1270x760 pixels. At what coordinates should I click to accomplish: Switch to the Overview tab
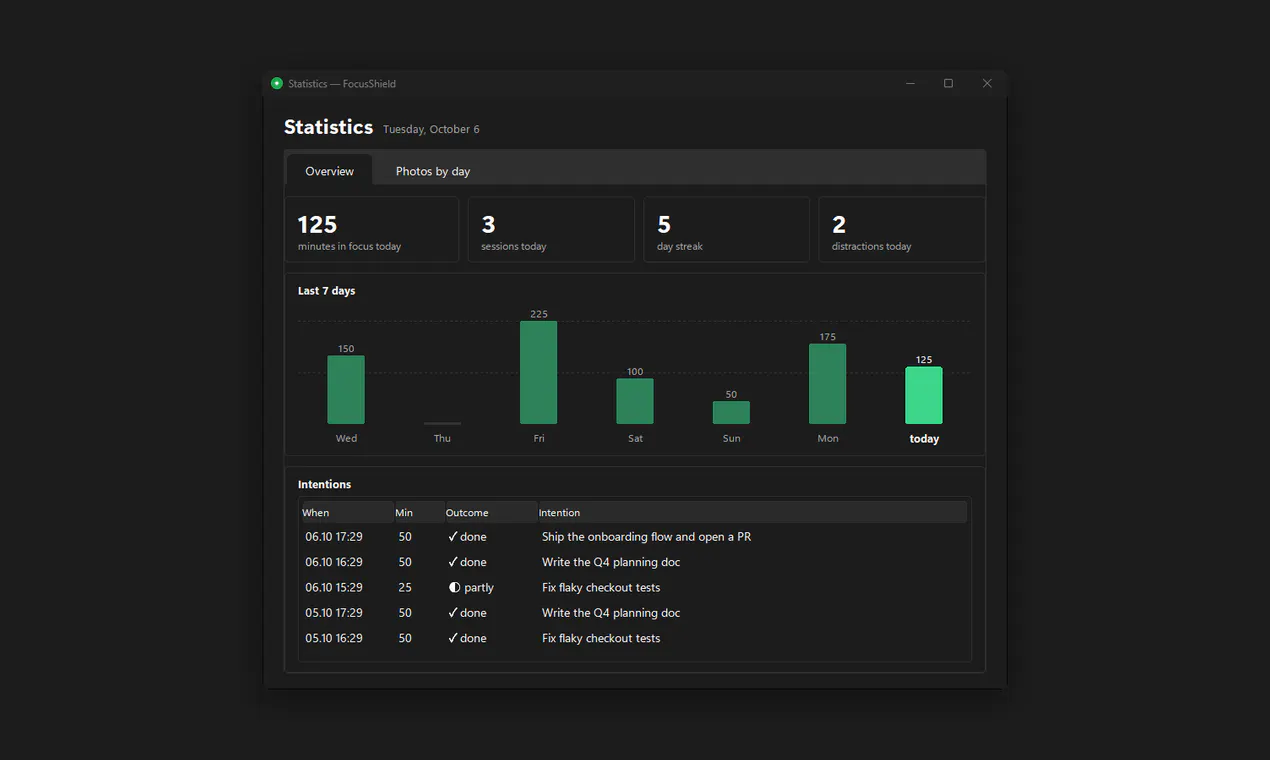330,171
